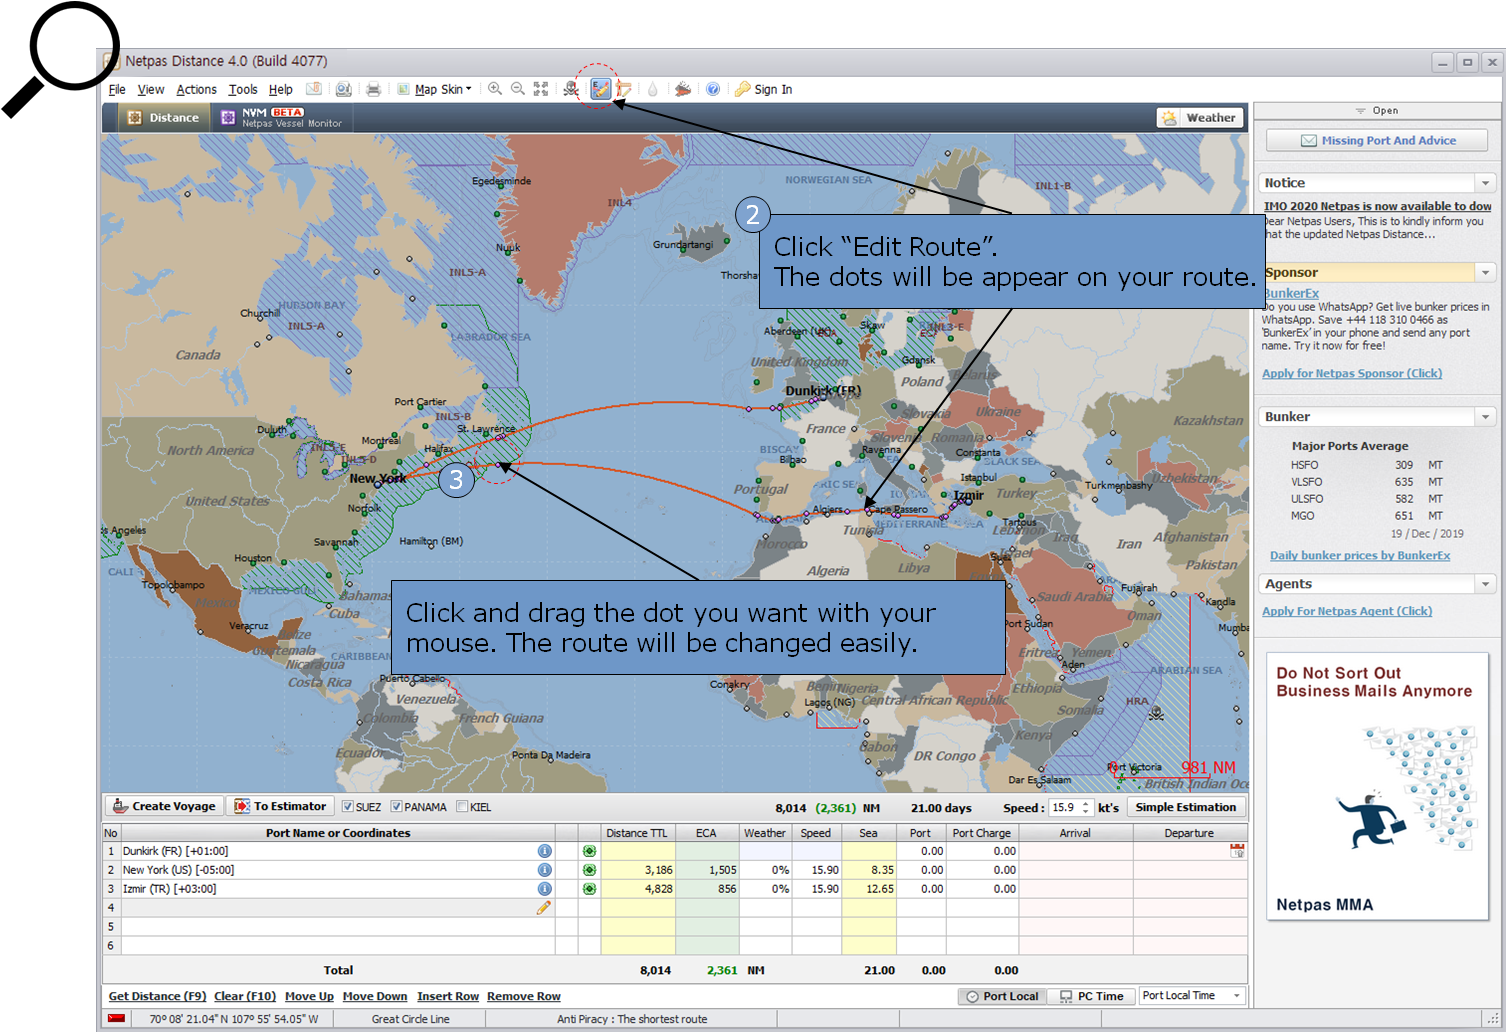Open Daily bunker prices by BunkerEx link

point(1360,555)
